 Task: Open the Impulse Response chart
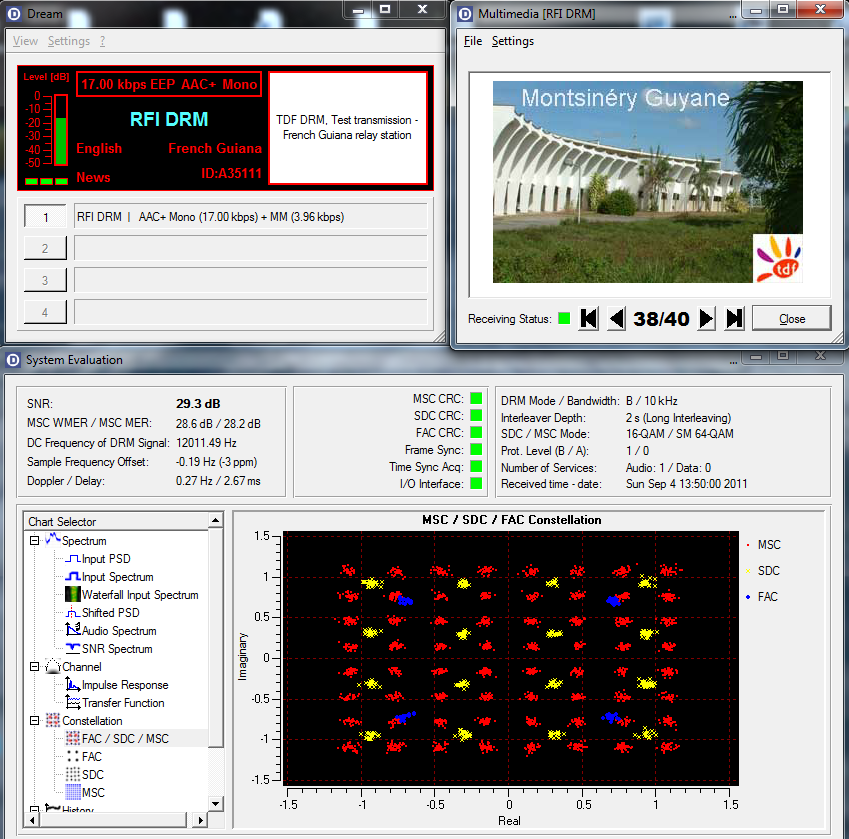tap(124, 685)
